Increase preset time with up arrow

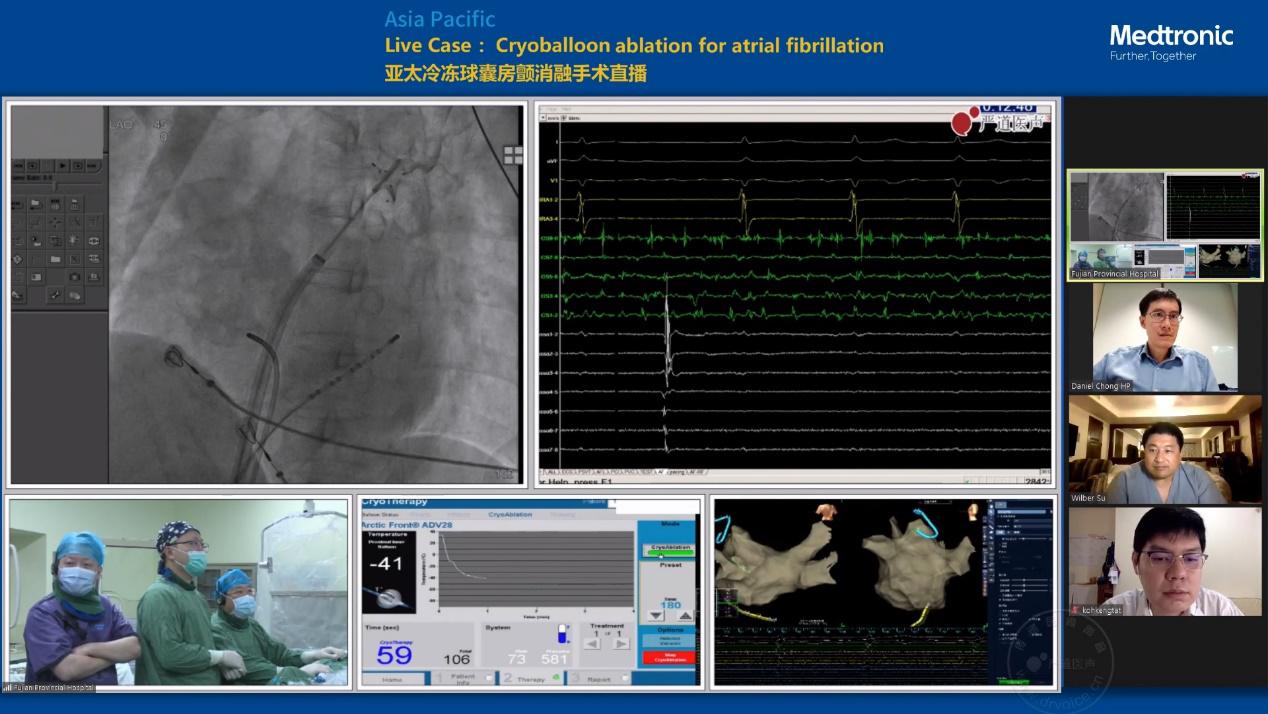[x=686, y=615]
